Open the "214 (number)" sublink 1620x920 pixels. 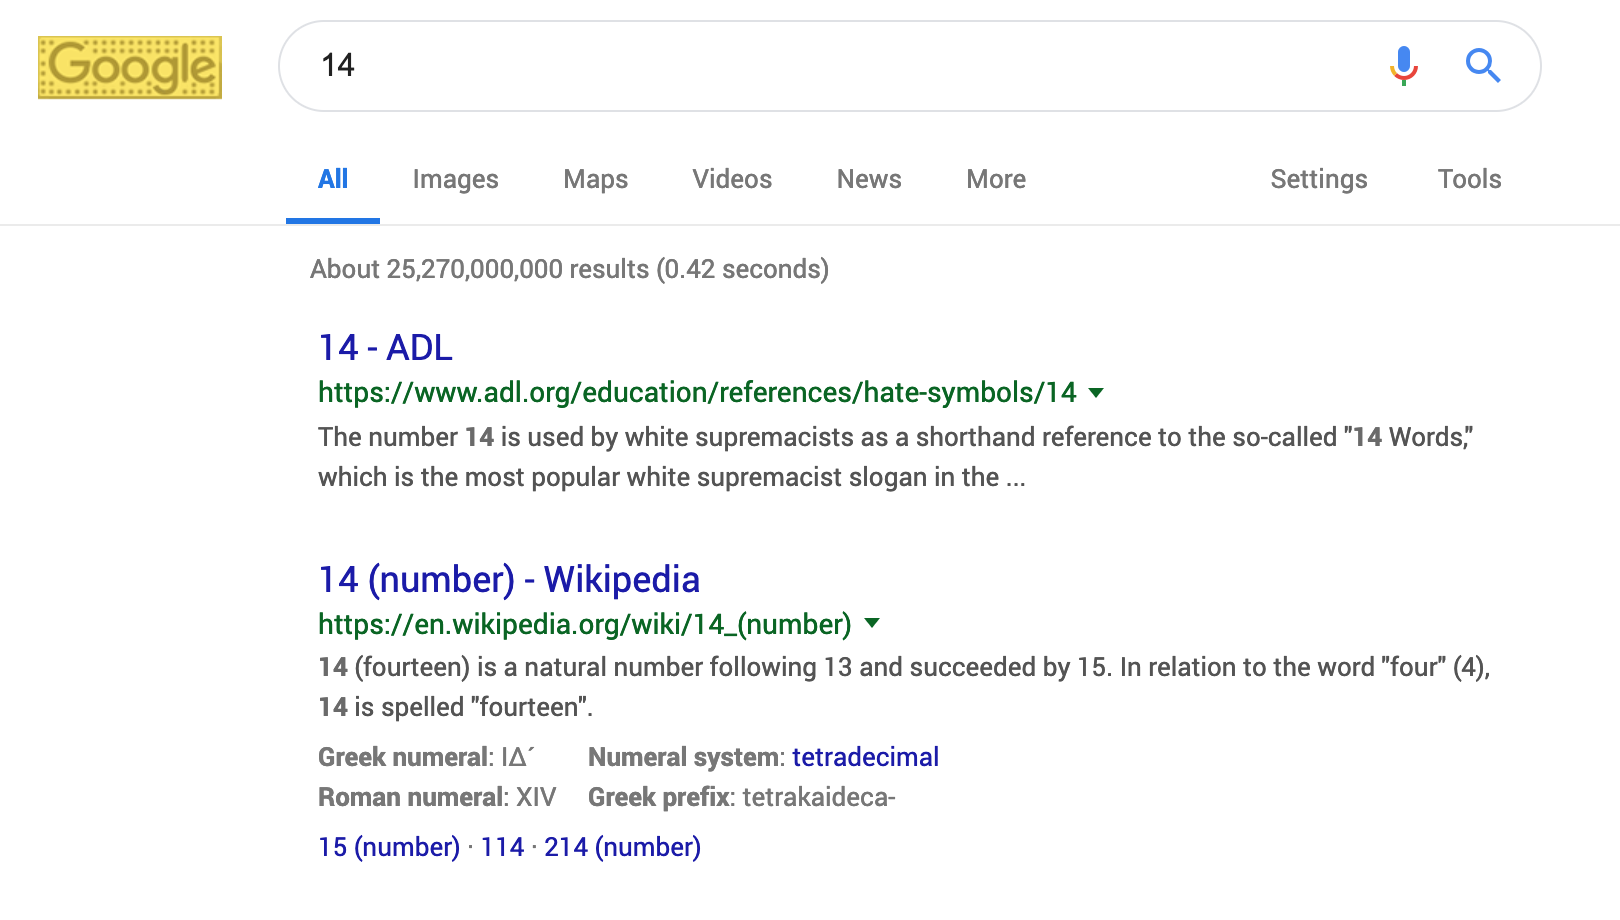pos(622,847)
